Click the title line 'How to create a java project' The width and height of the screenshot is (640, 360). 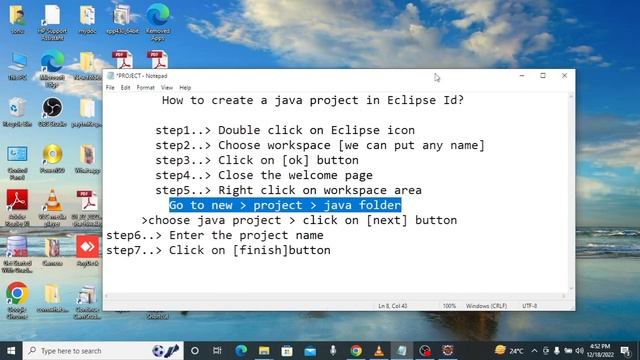point(313,100)
